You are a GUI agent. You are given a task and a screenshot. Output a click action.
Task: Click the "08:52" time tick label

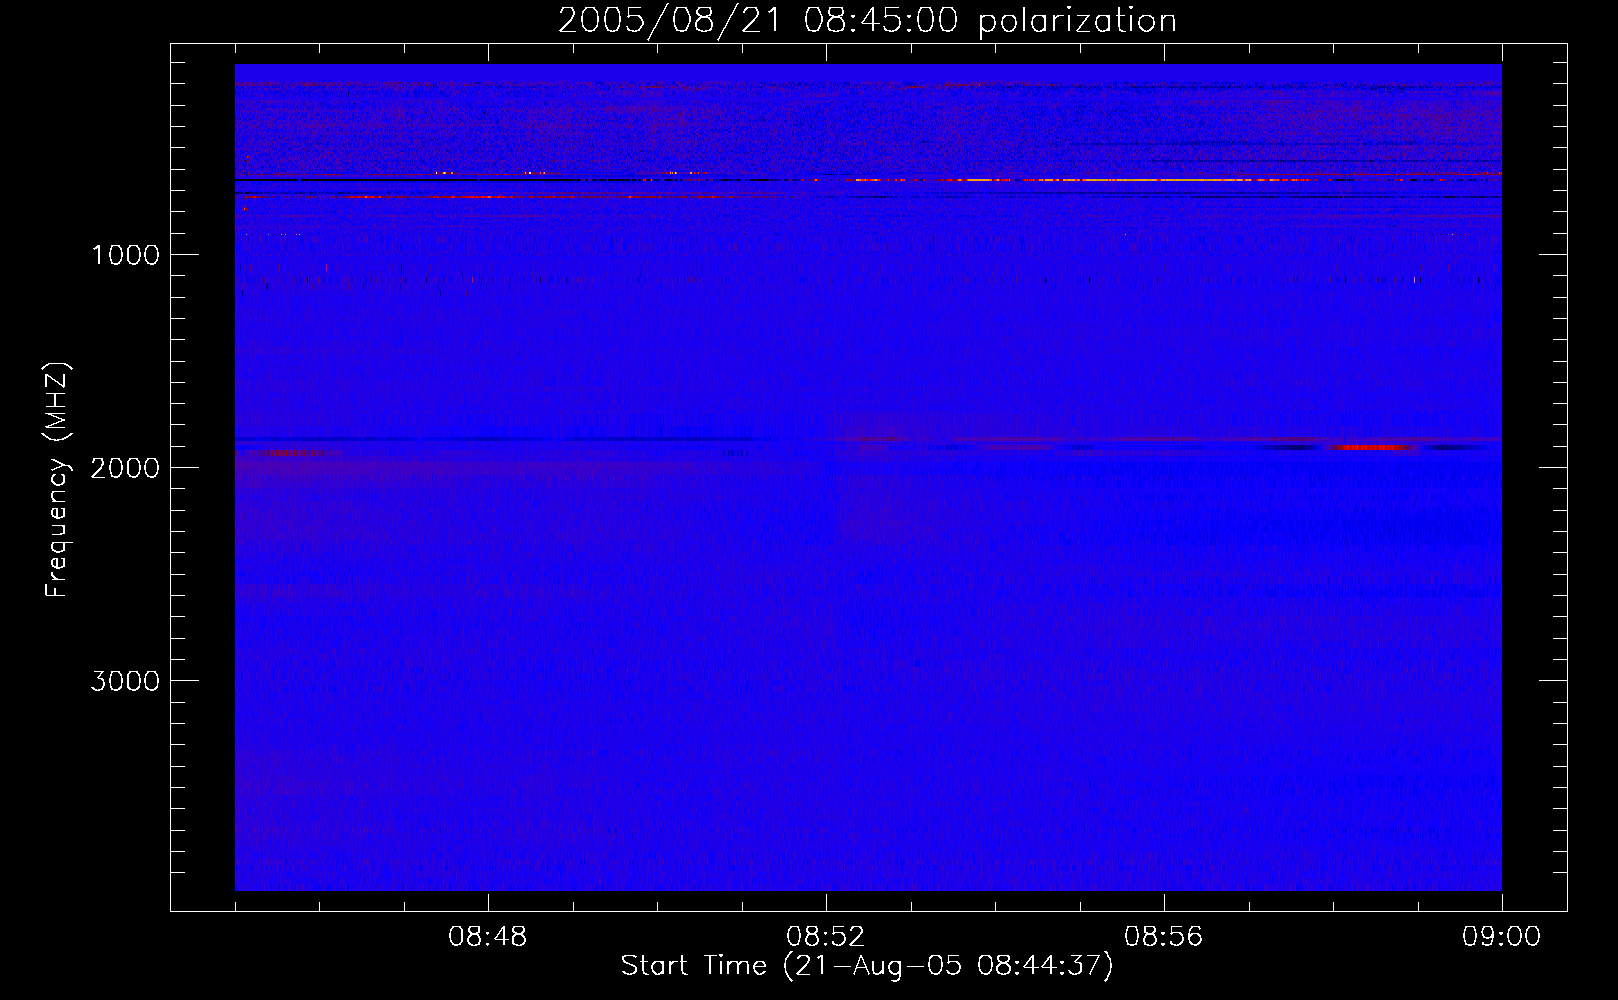(x=826, y=937)
